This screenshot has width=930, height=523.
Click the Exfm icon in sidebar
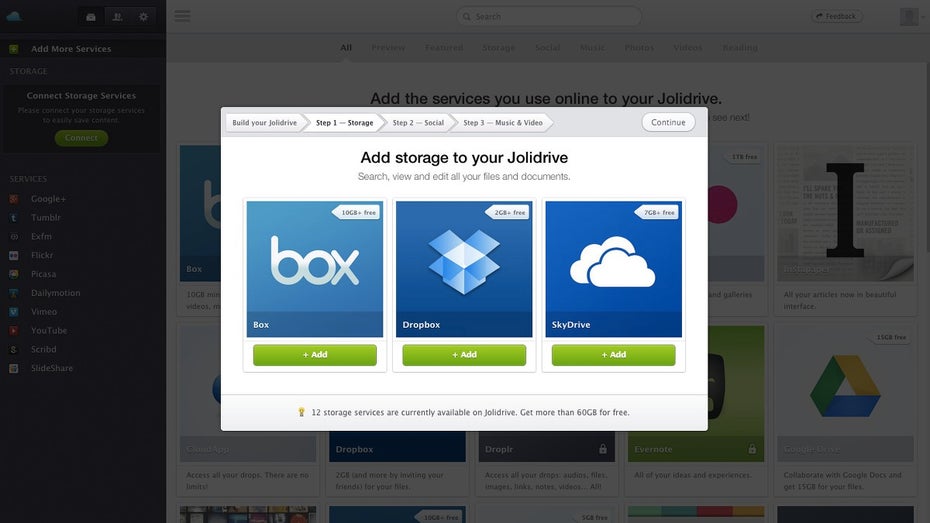(14, 237)
